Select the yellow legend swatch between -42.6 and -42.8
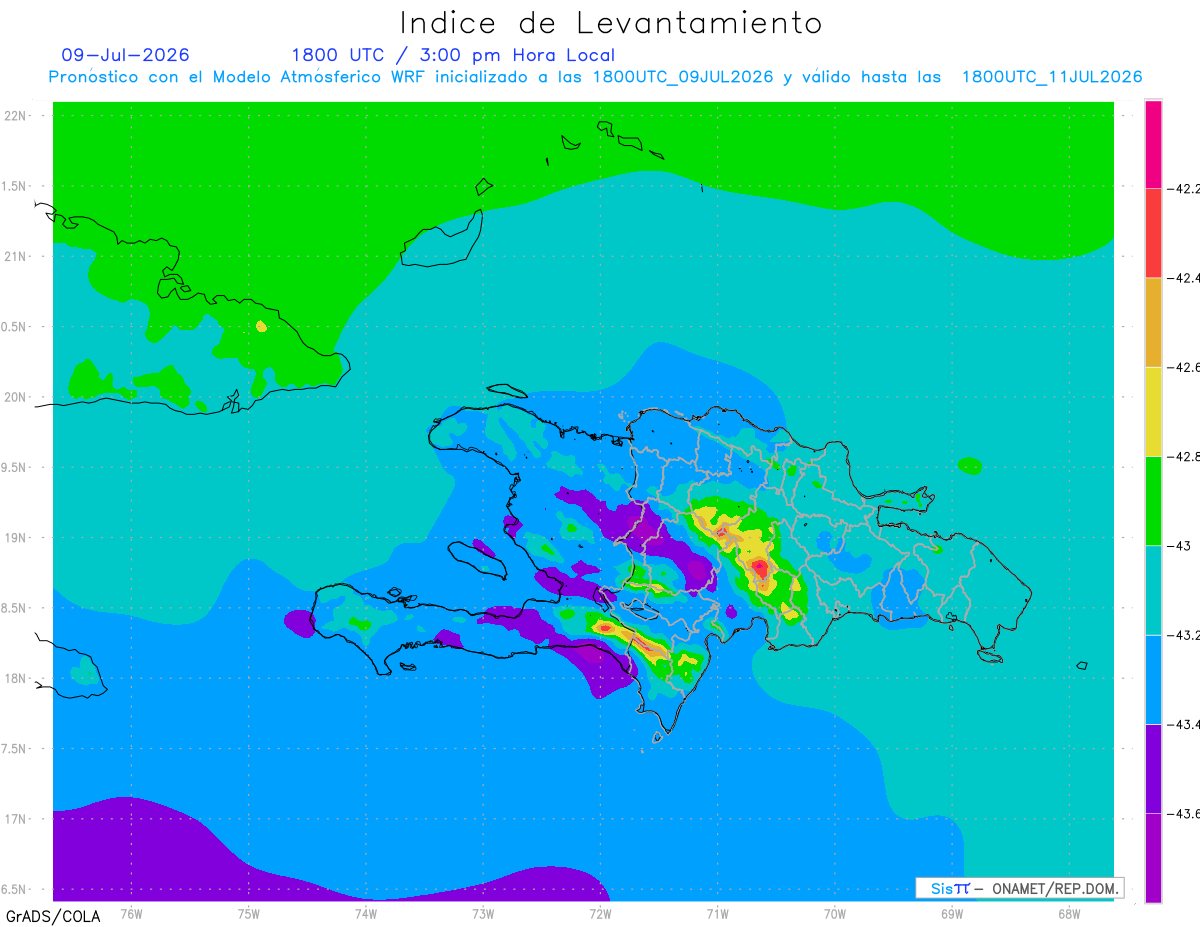Viewport: 1200px width, 927px height. (1153, 411)
